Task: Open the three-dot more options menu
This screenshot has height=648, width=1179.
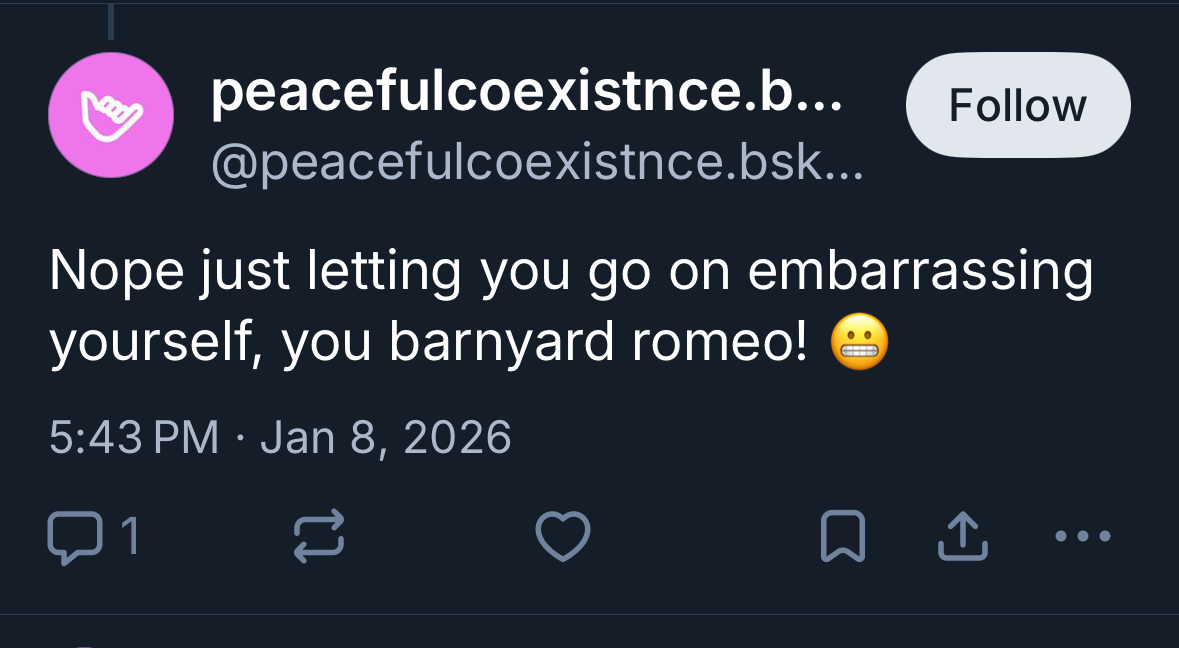Action: [1083, 536]
